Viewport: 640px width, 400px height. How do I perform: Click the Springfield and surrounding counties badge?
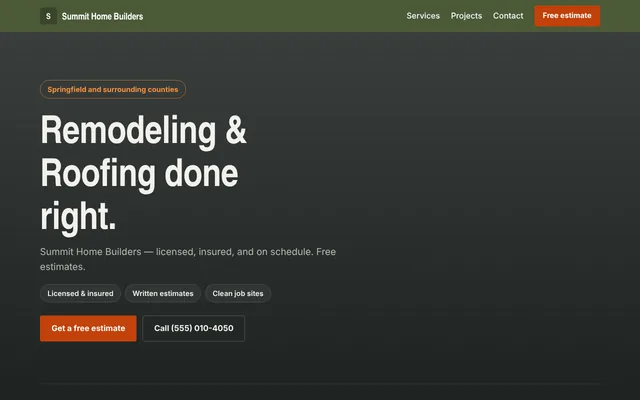click(113, 89)
